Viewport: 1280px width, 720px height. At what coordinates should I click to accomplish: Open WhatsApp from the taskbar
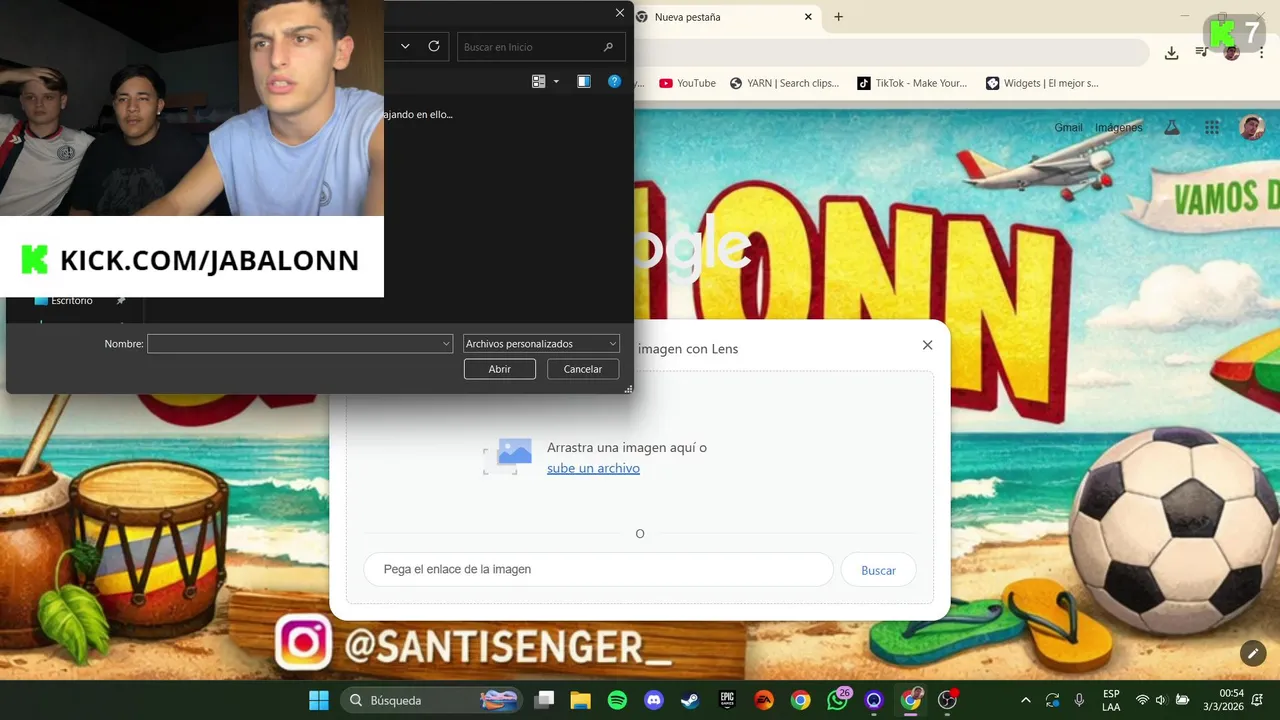click(838, 700)
